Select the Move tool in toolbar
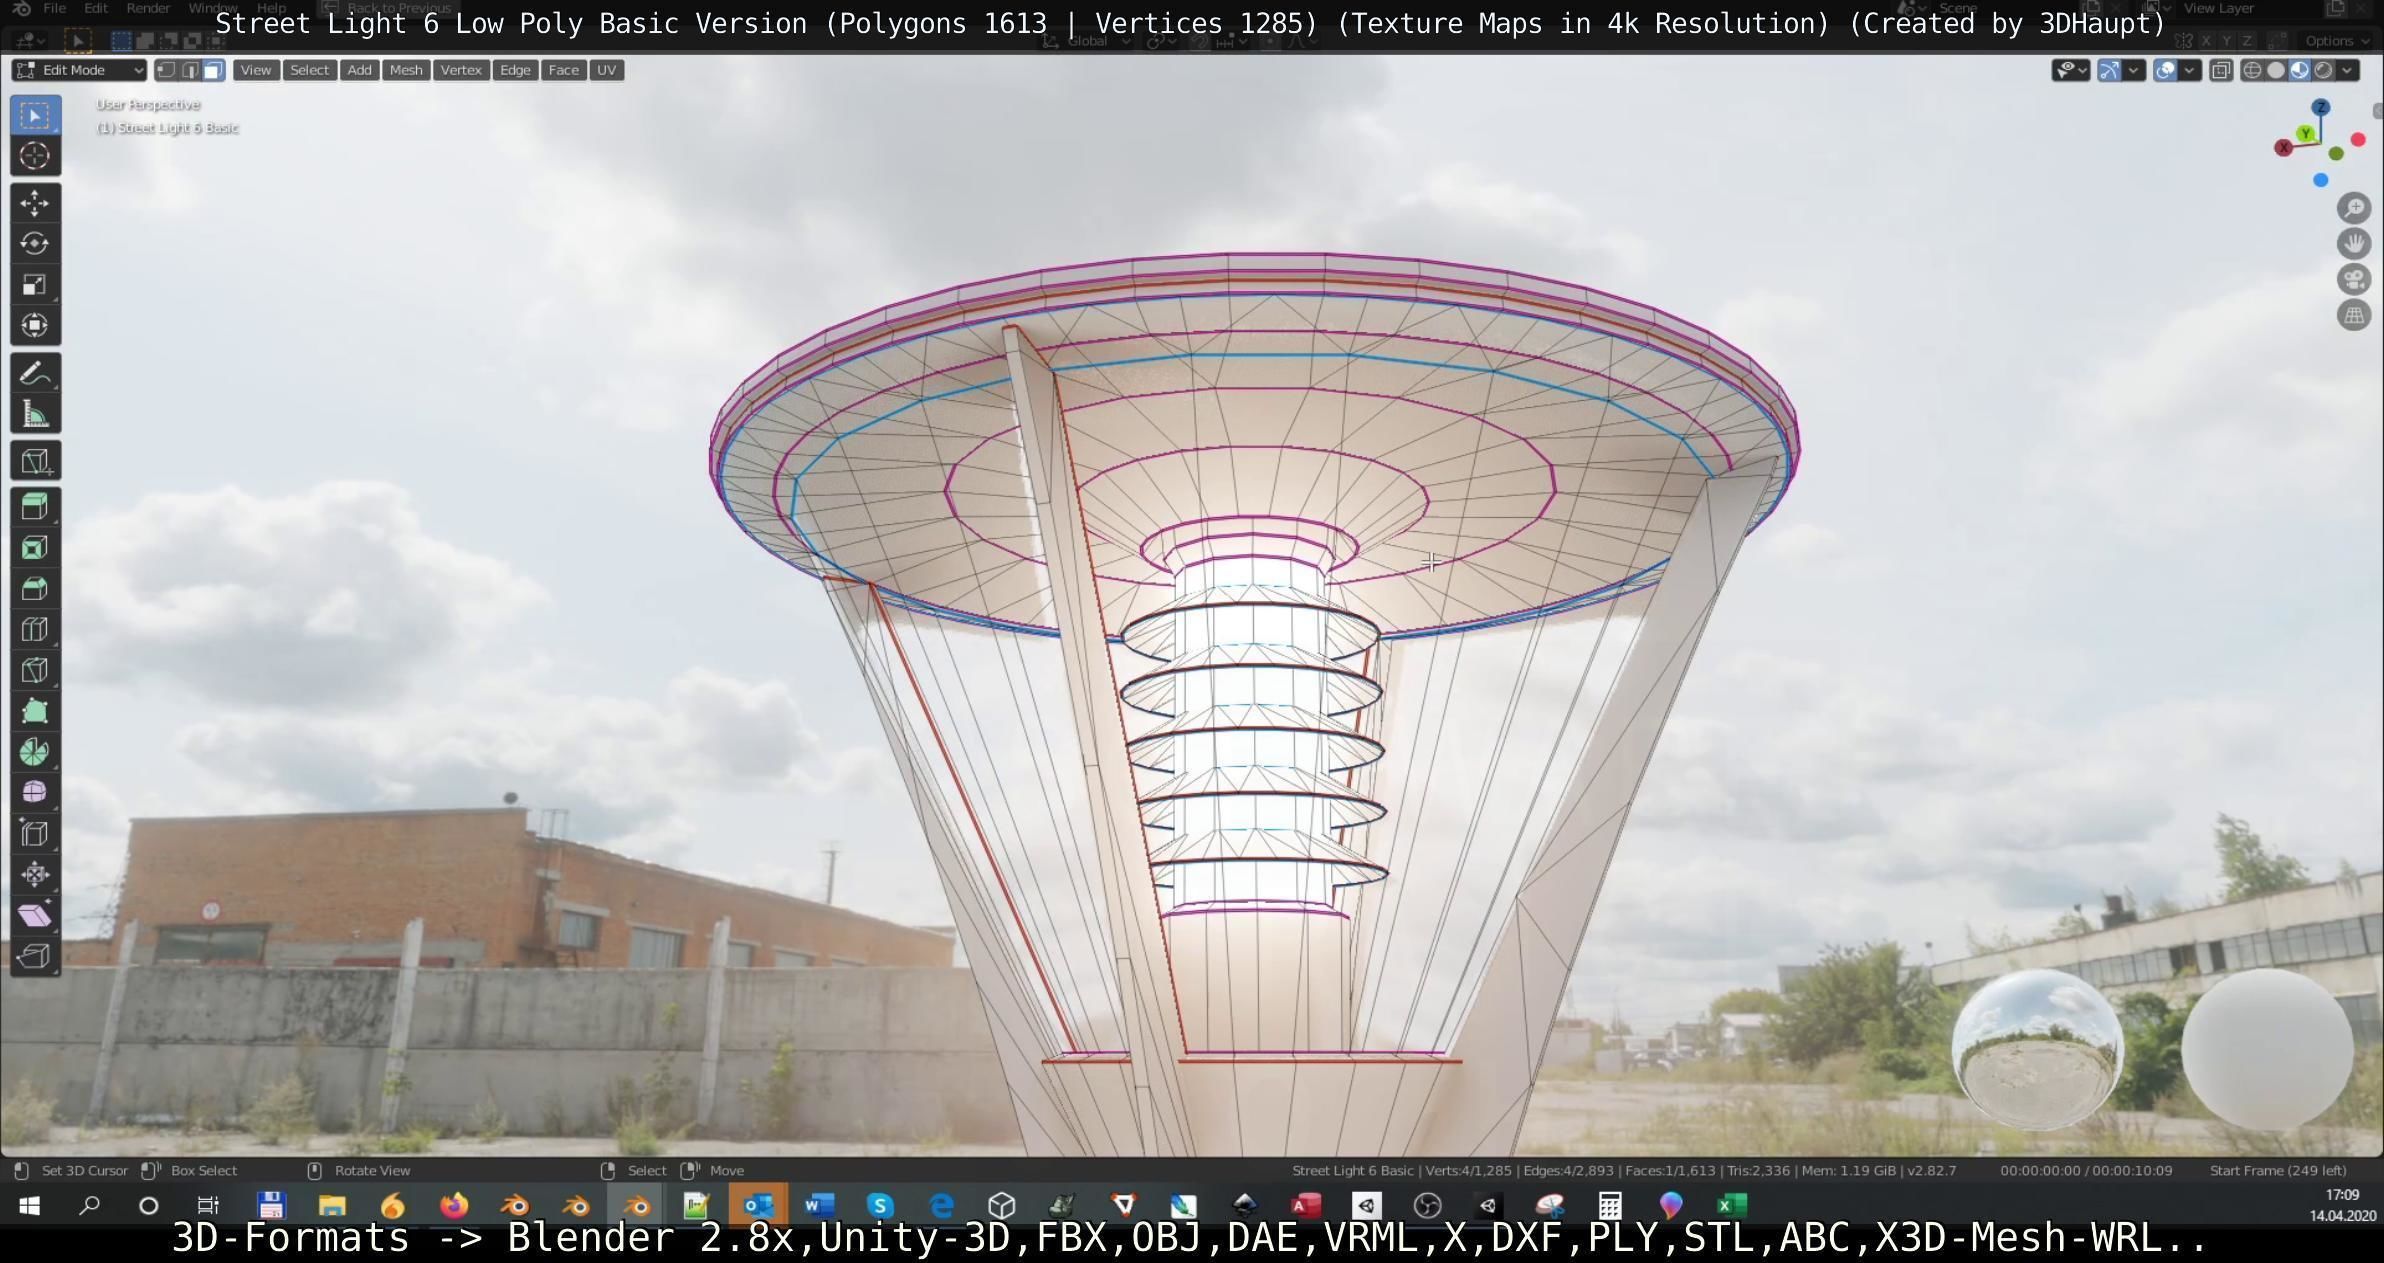 (35, 203)
